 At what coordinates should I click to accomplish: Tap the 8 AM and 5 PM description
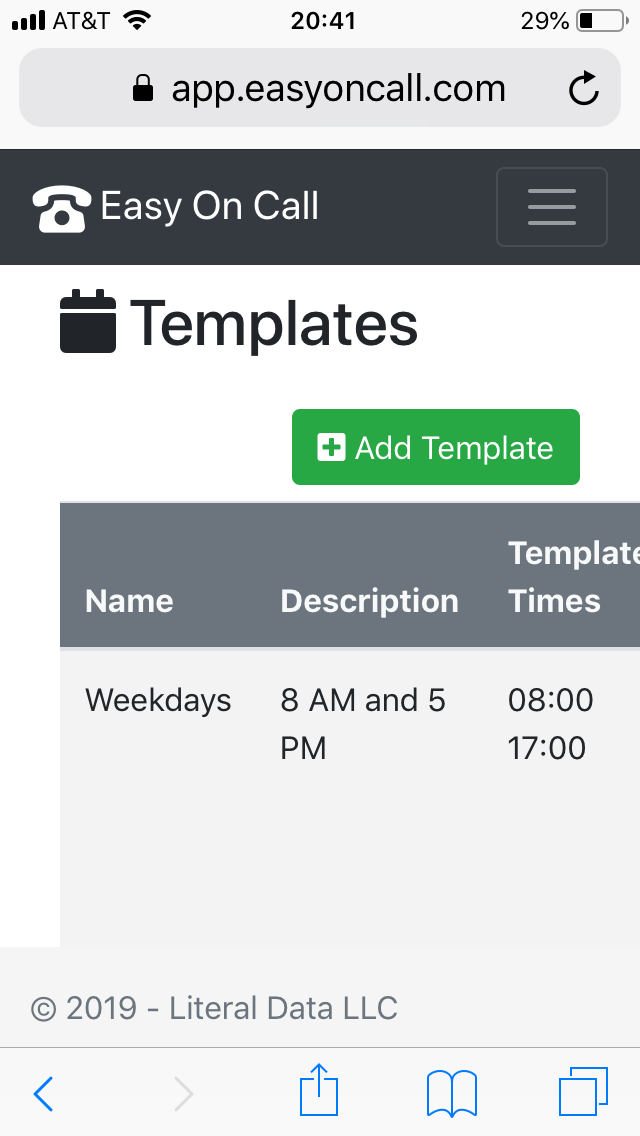pos(363,724)
